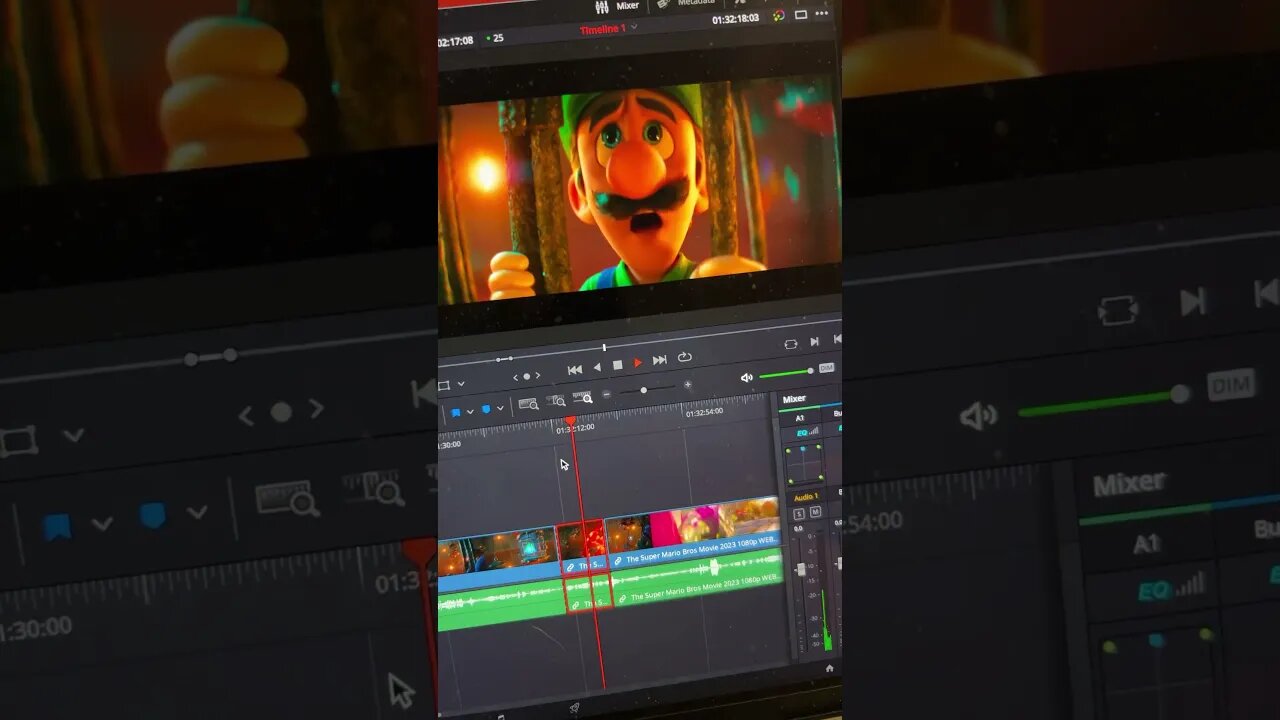
Task: Stop timeline playback
Action: pyautogui.click(x=617, y=365)
